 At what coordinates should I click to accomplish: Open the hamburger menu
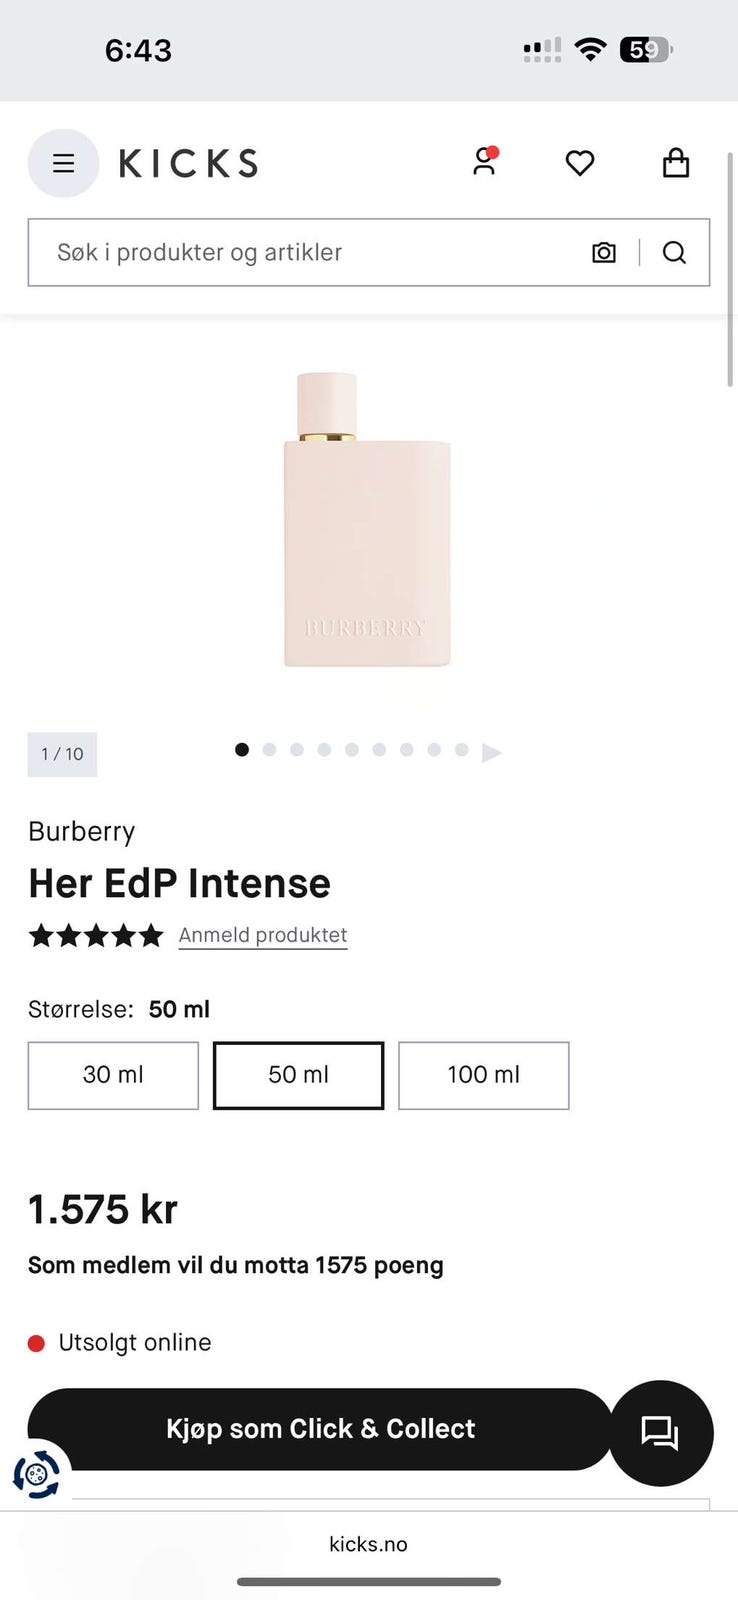pos(63,163)
